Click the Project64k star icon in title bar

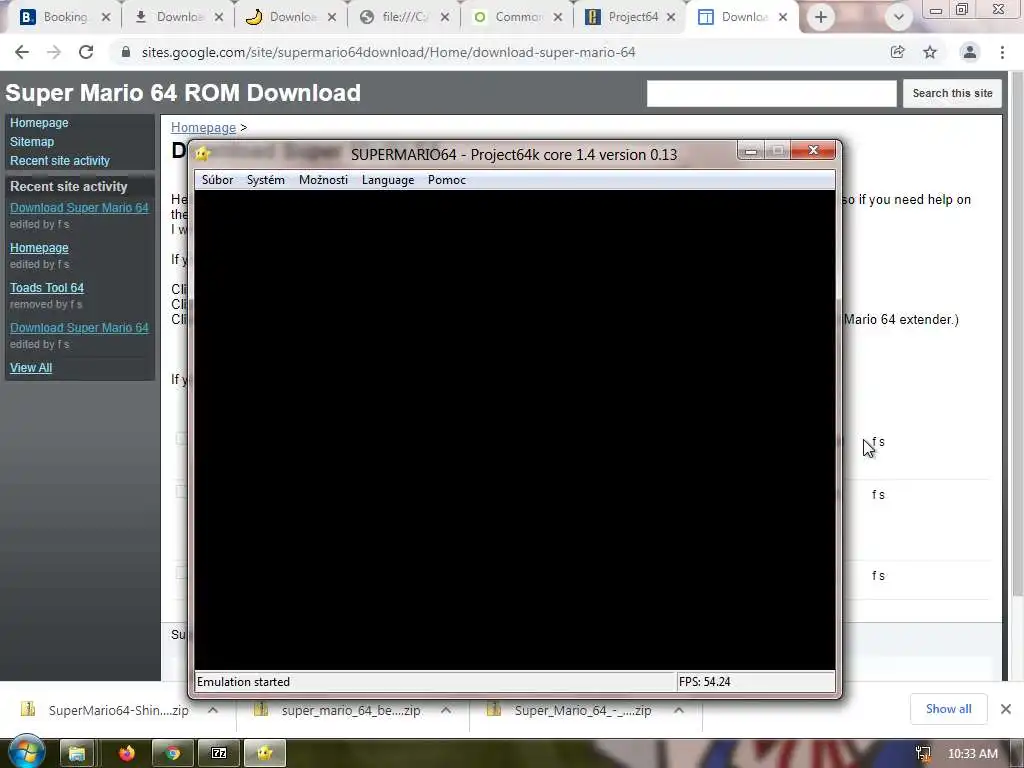click(202, 154)
